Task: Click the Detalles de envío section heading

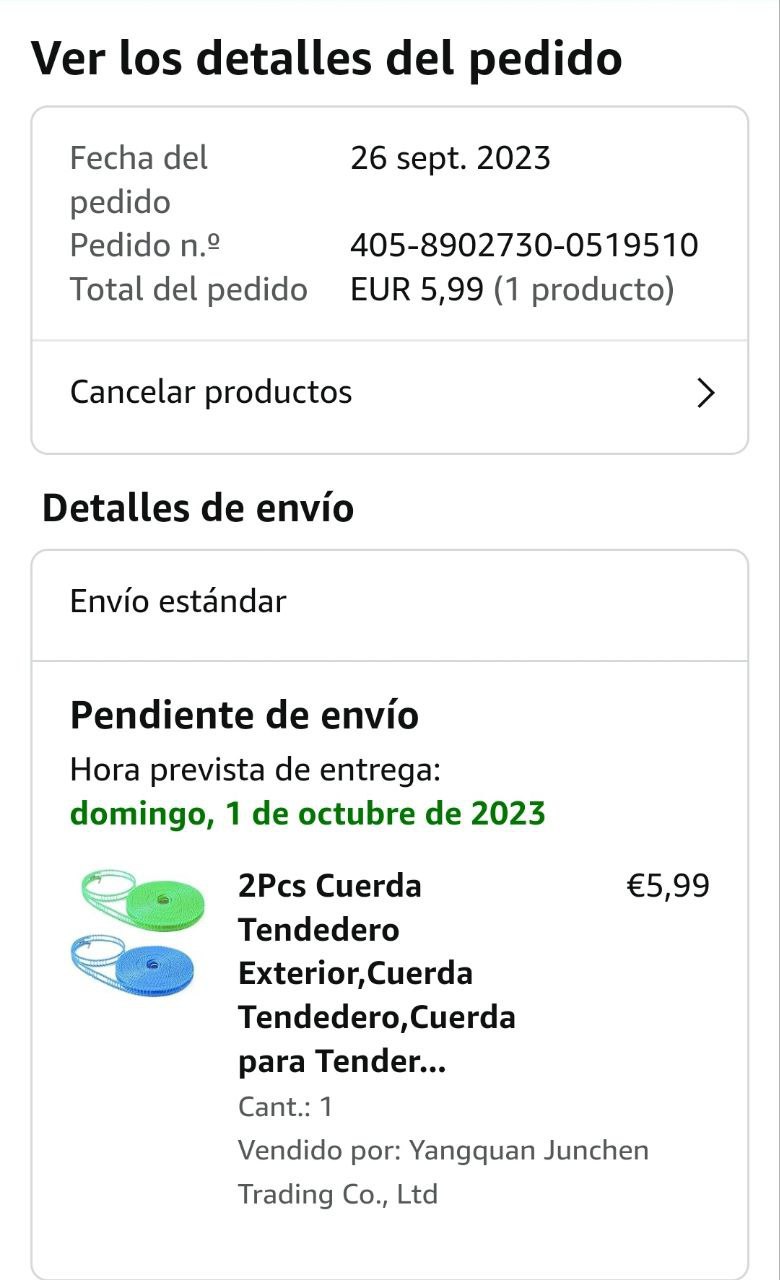Action: point(198,508)
